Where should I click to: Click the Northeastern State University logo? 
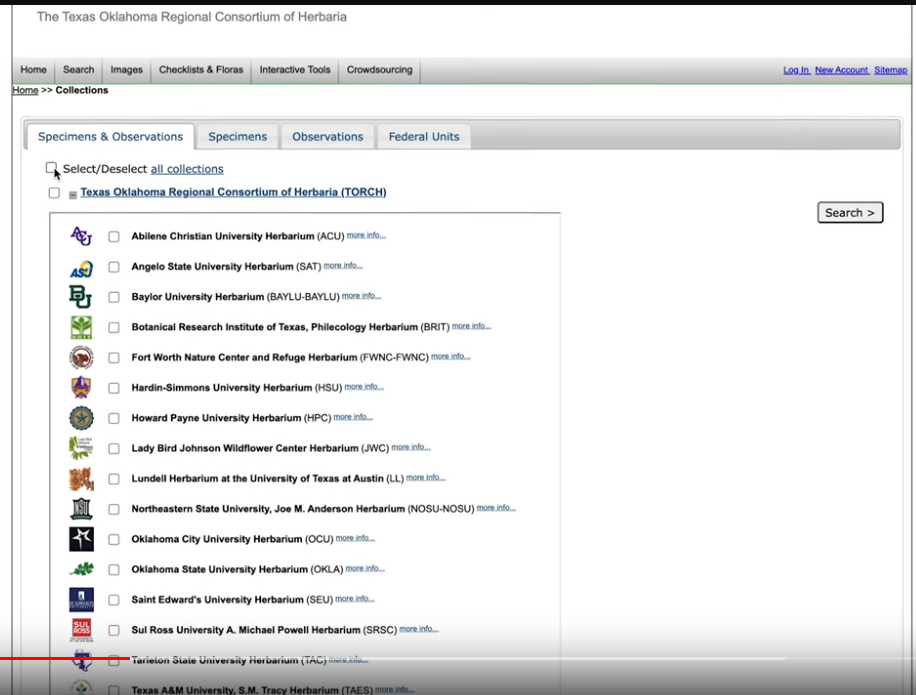point(81,509)
